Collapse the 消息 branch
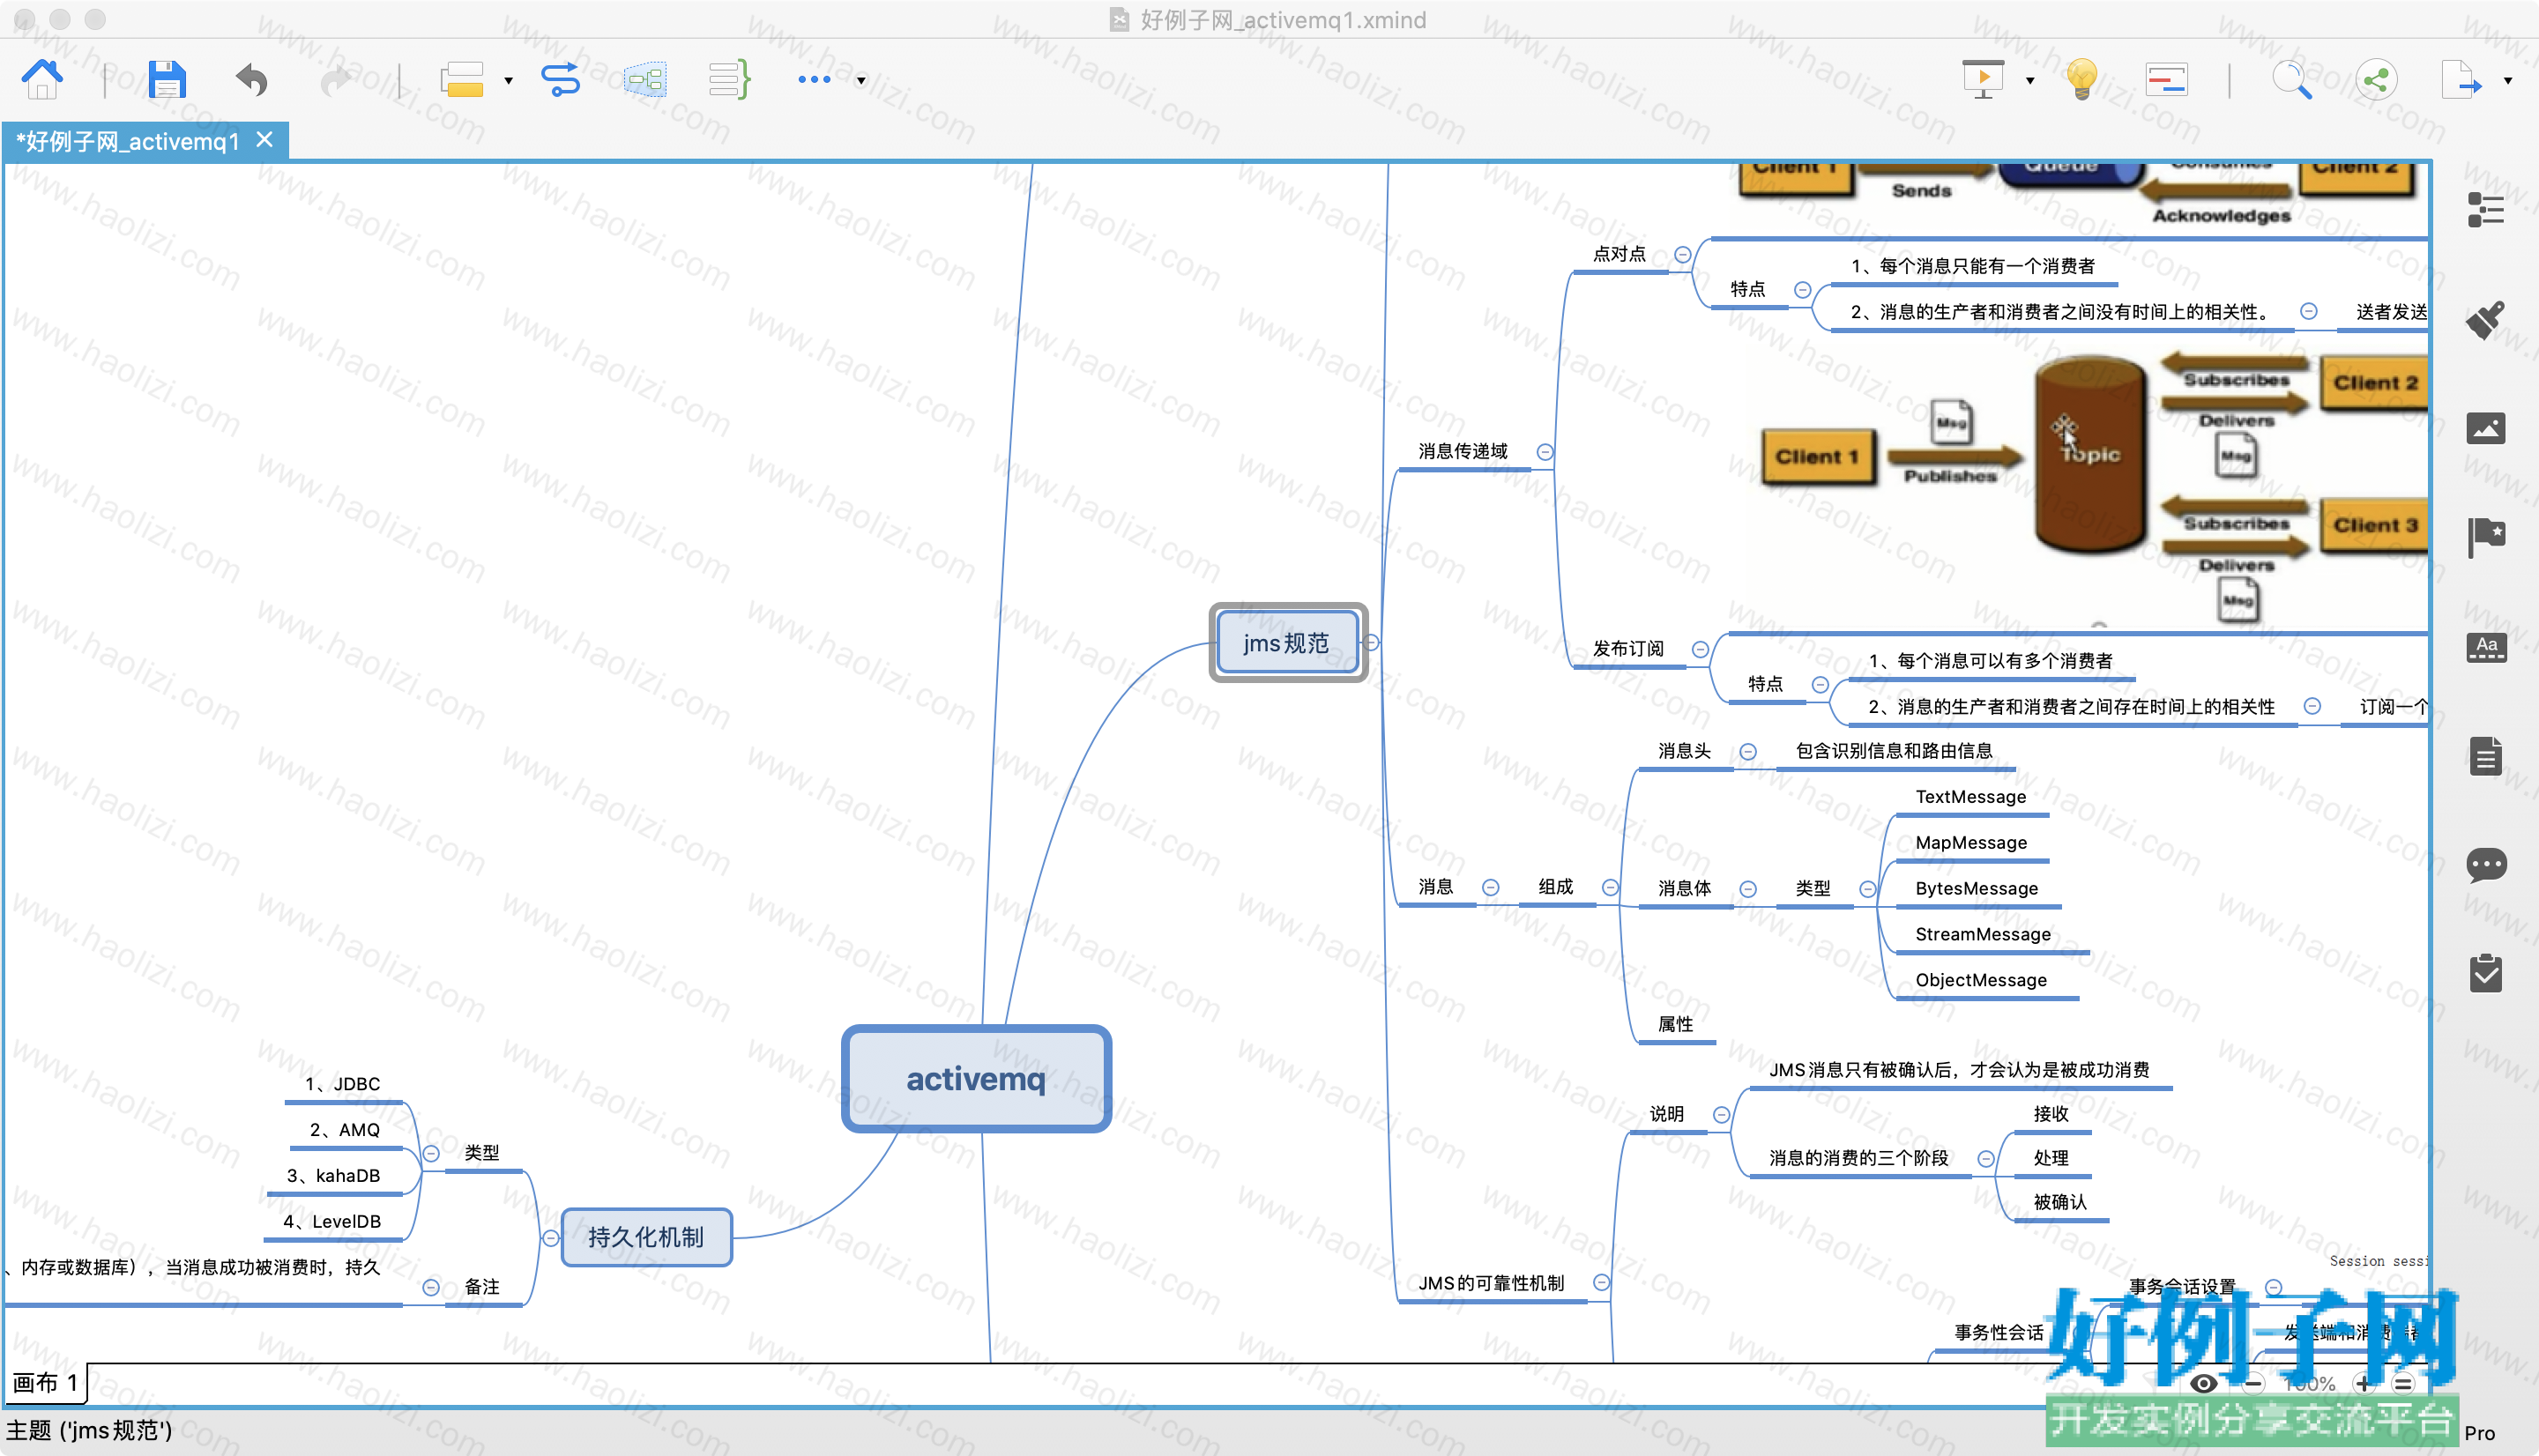This screenshot has width=2539, height=1456. [x=1491, y=888]
